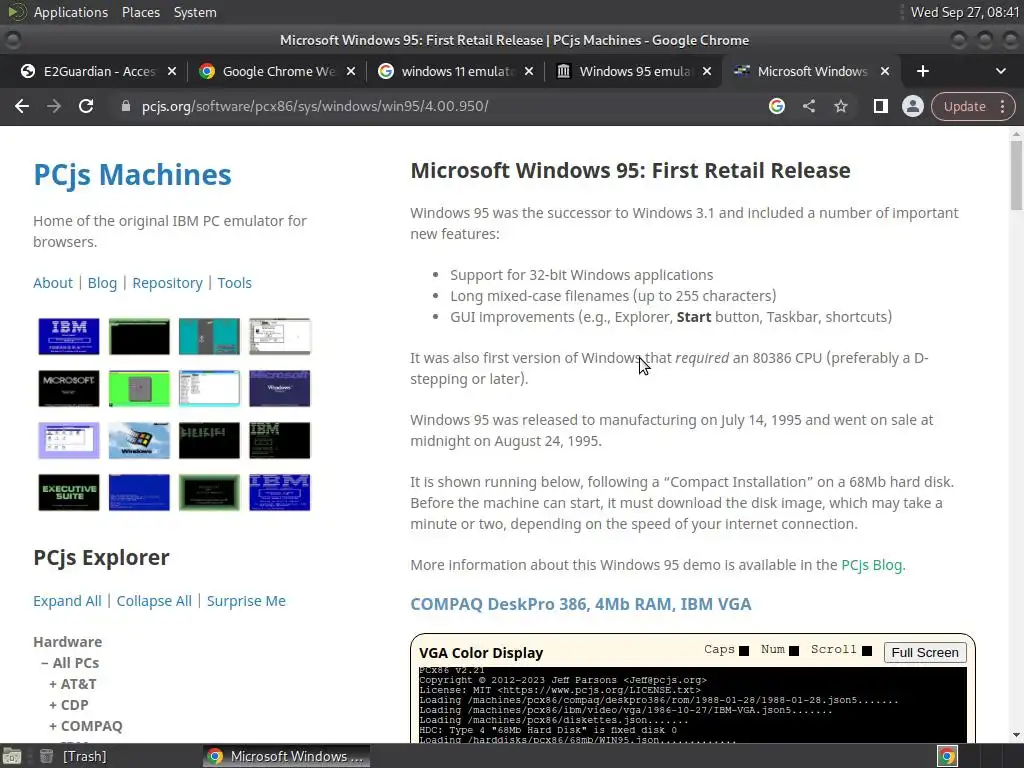
Task: Go back using the browser back arrow
Action: (22, 106)
